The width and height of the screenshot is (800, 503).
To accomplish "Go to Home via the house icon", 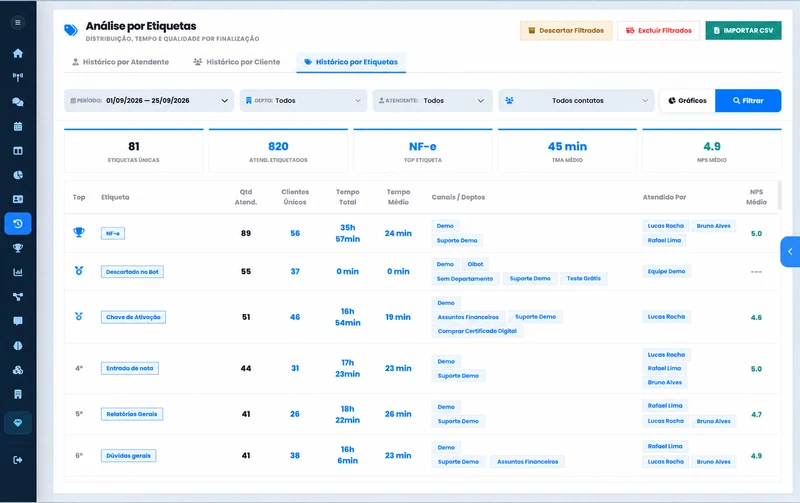I will (18, 53).
